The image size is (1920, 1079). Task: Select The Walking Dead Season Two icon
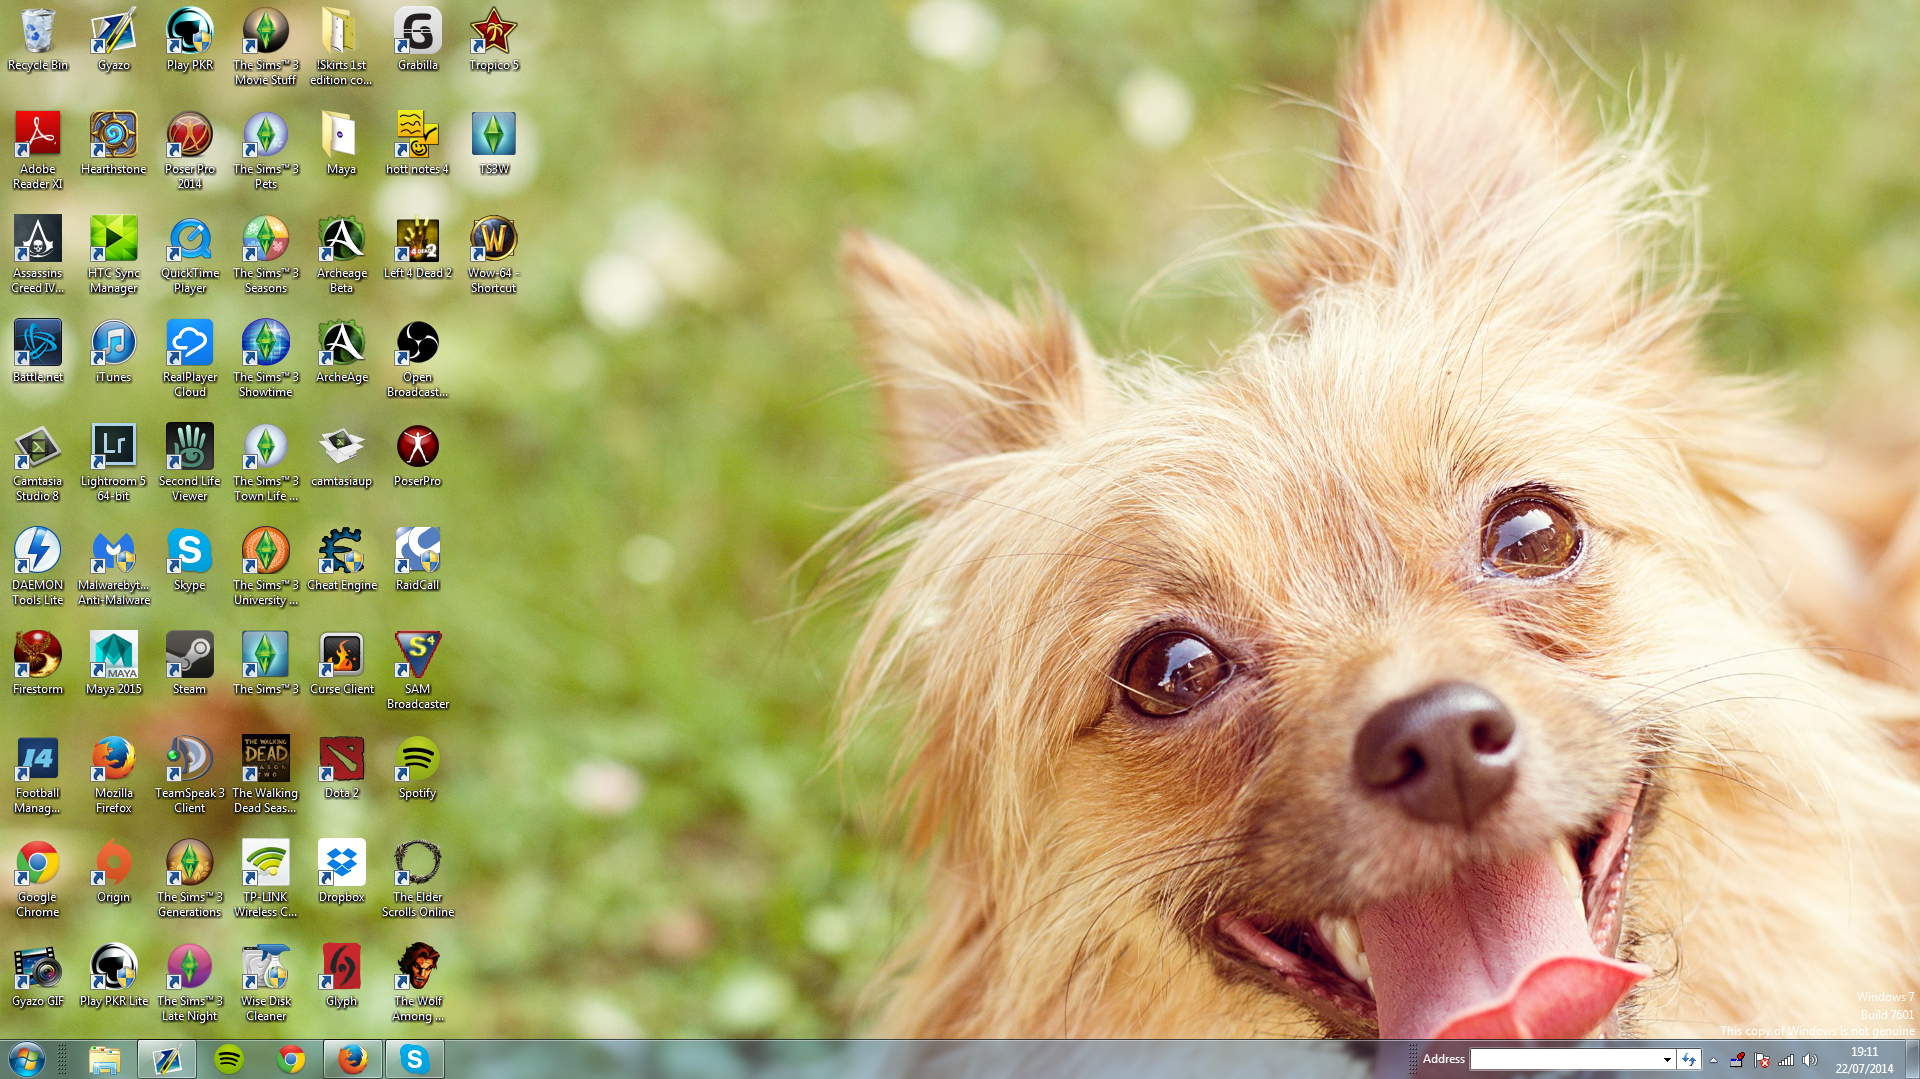point(266,775)
